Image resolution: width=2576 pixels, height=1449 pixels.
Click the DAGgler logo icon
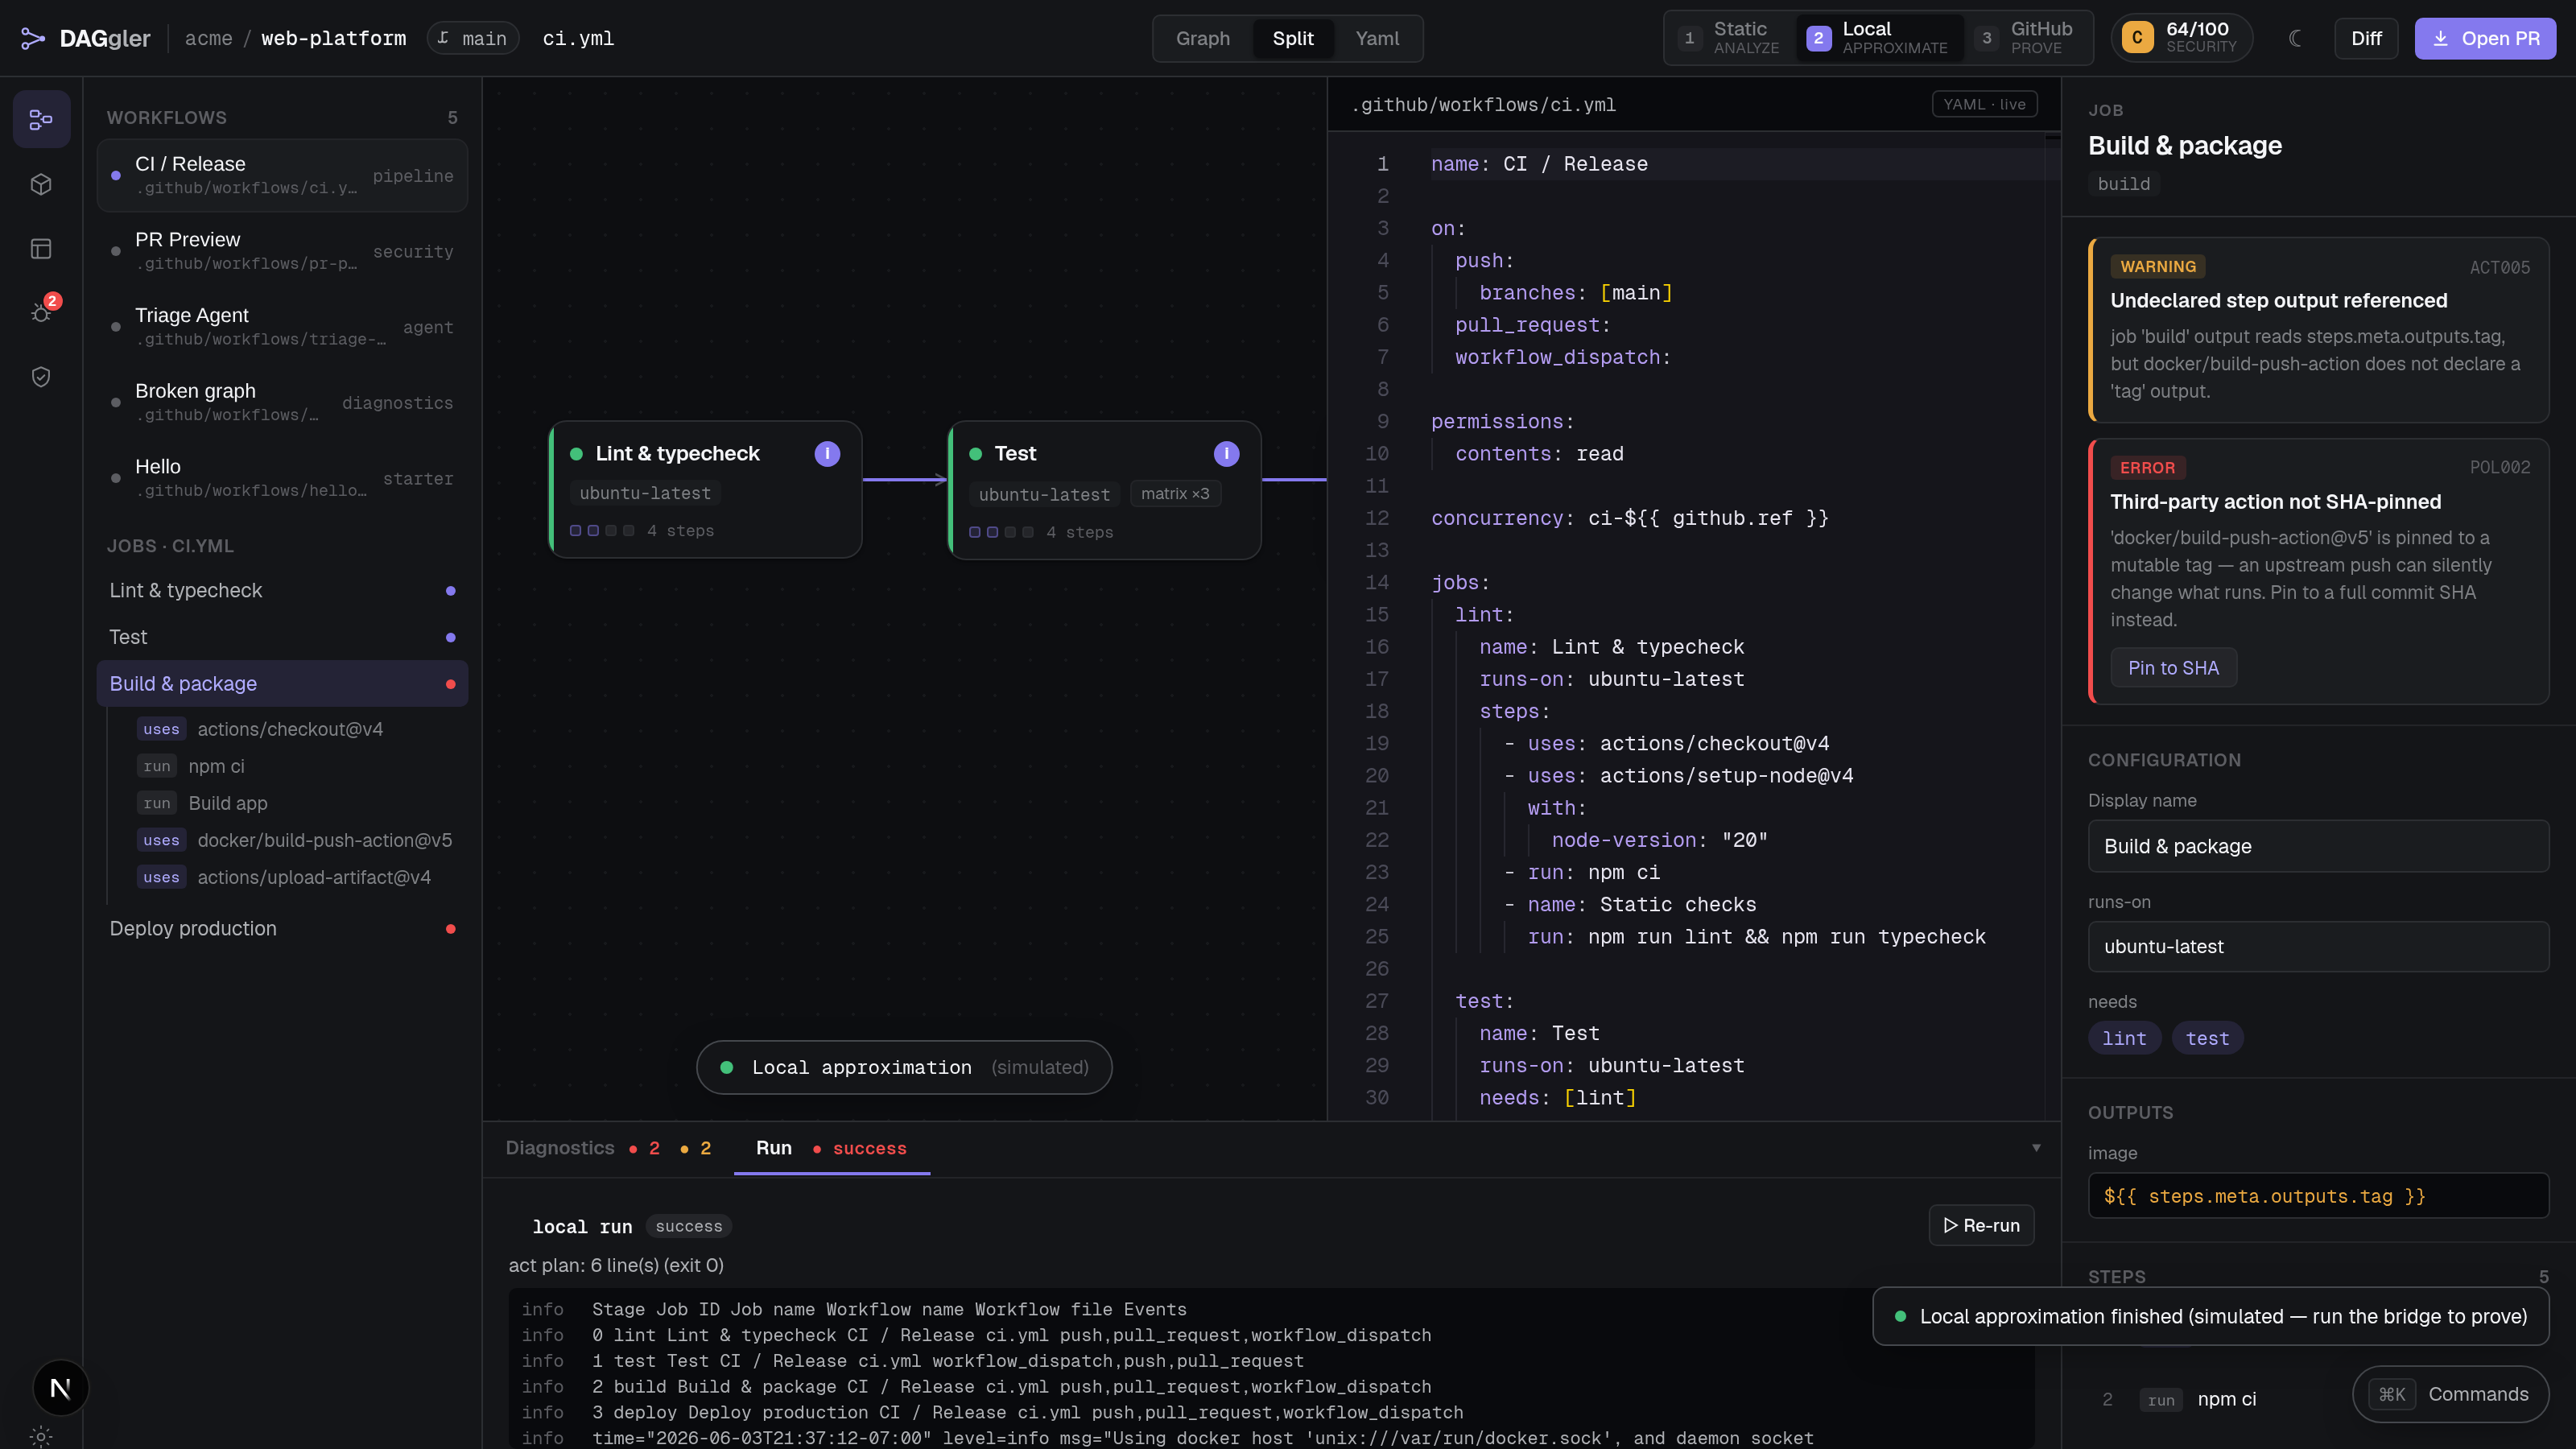pos(33,39)
